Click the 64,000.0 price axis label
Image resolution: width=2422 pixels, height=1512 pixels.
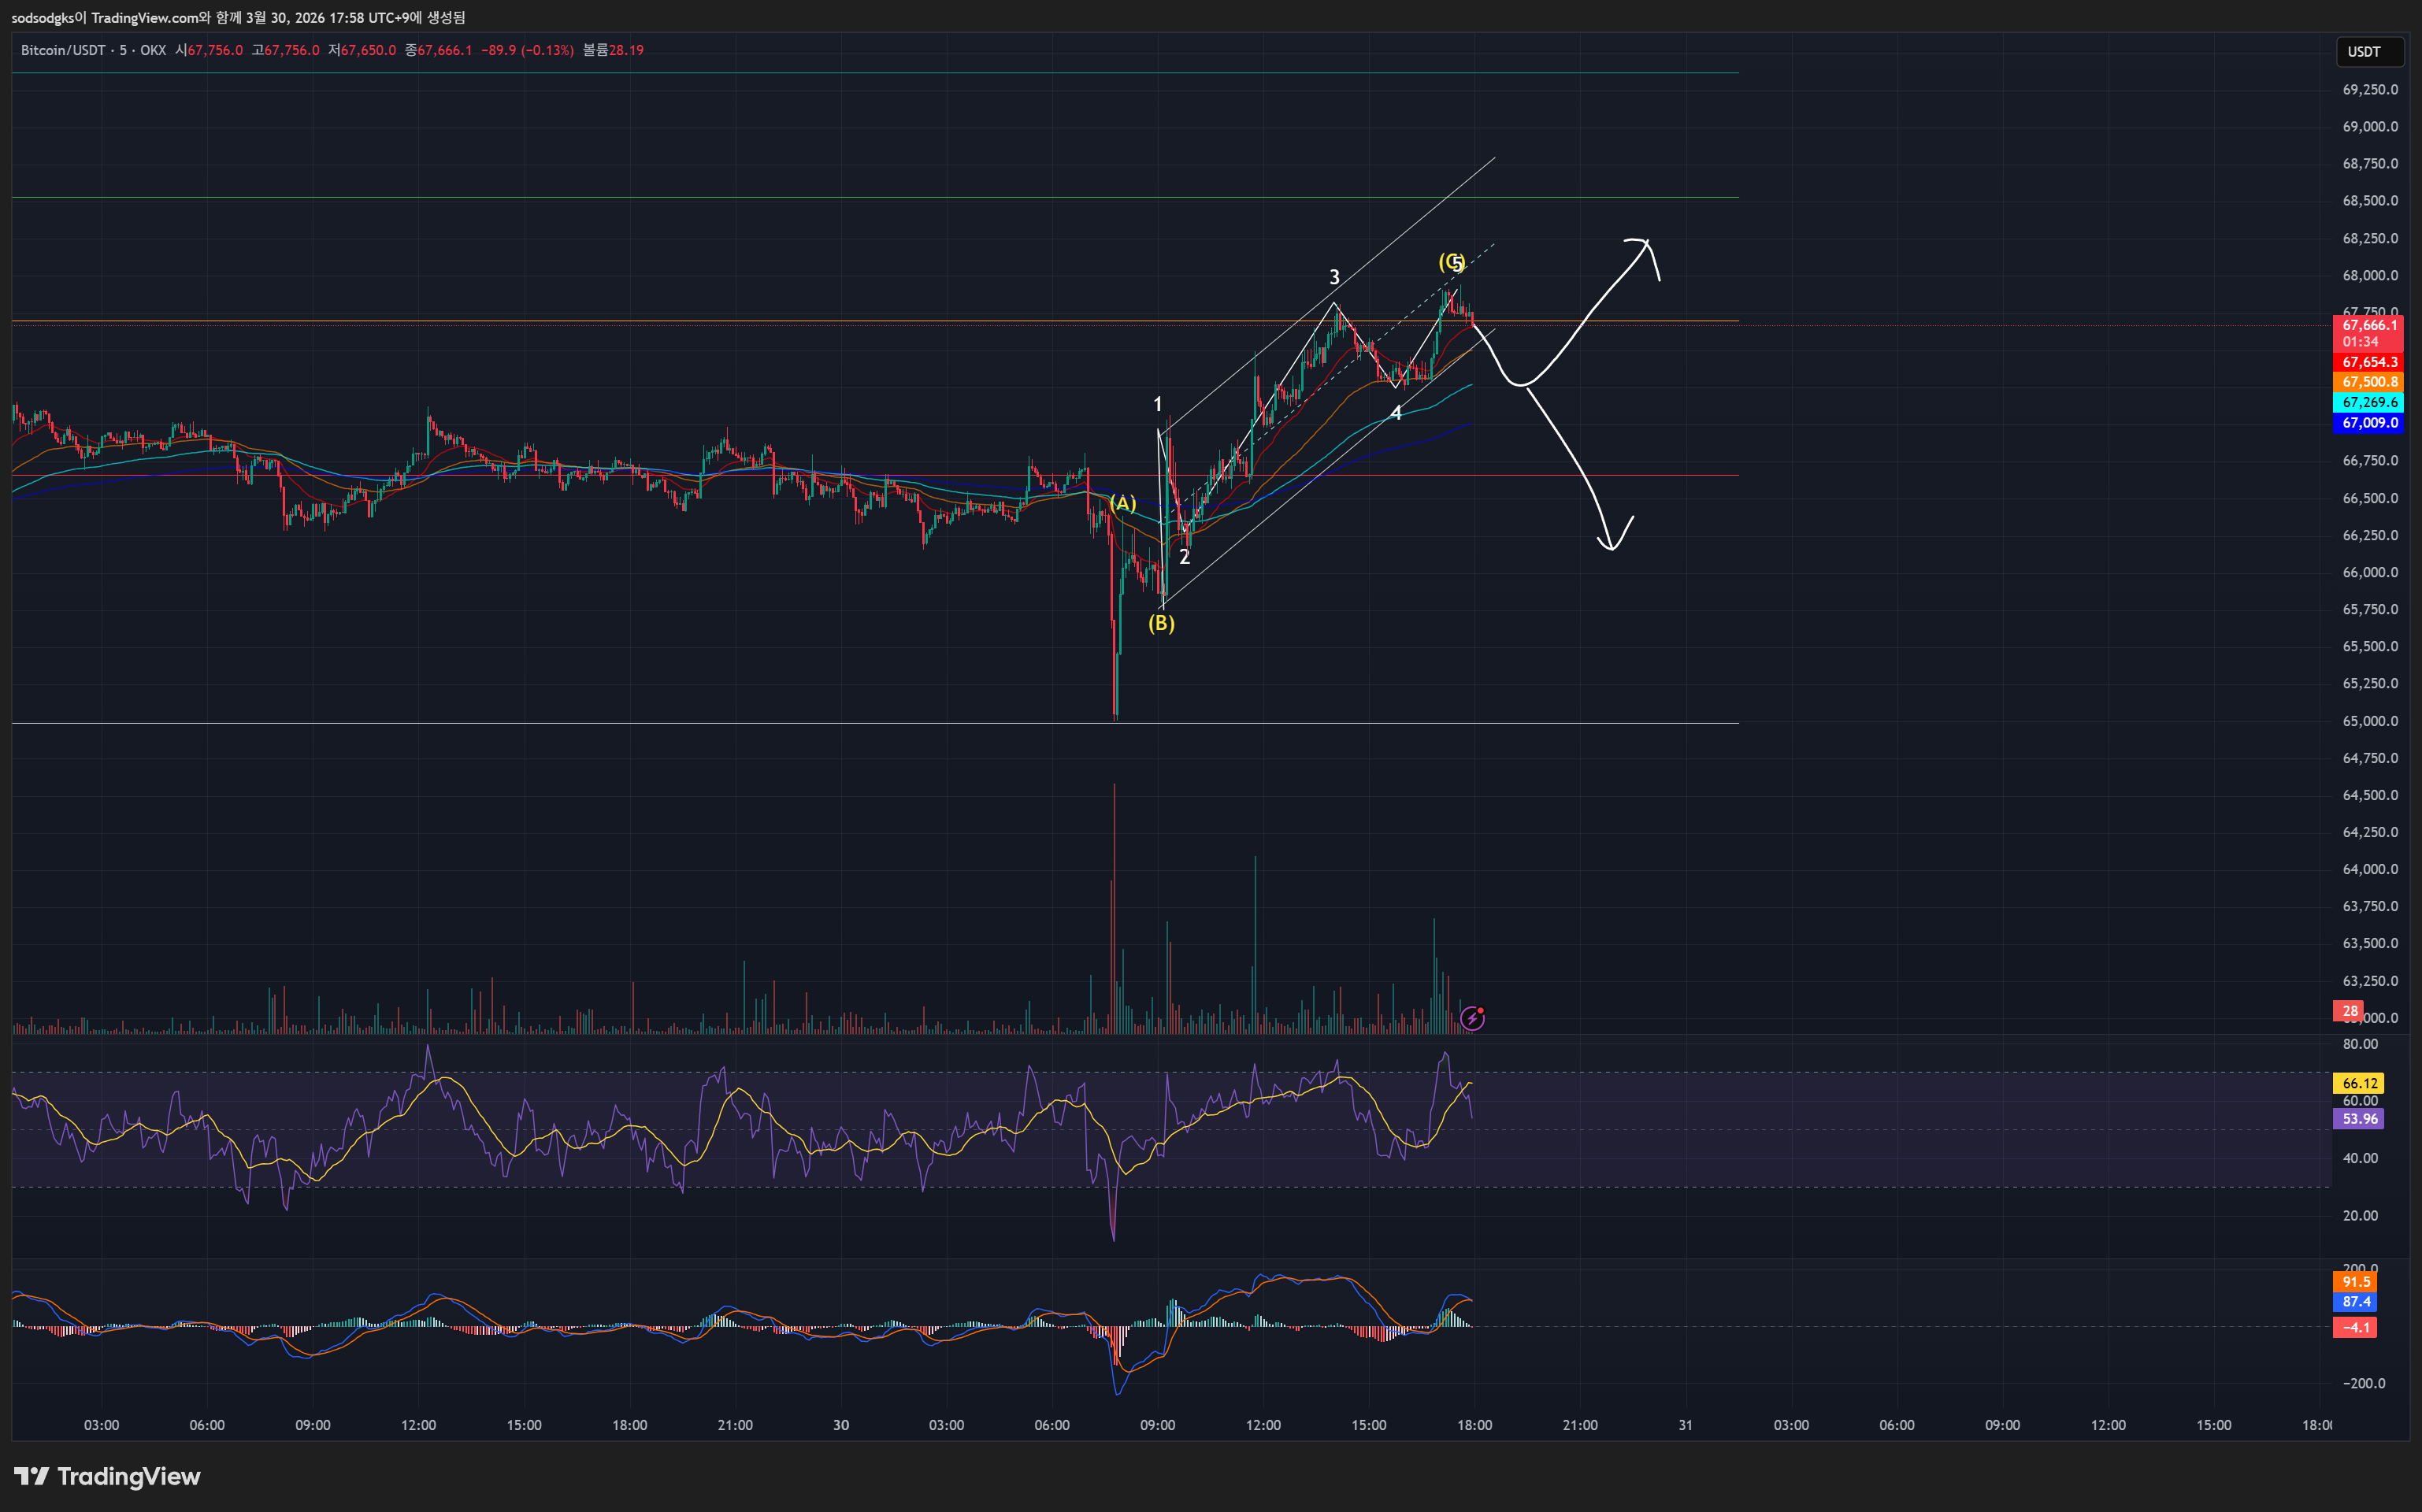click(2370, 870)
